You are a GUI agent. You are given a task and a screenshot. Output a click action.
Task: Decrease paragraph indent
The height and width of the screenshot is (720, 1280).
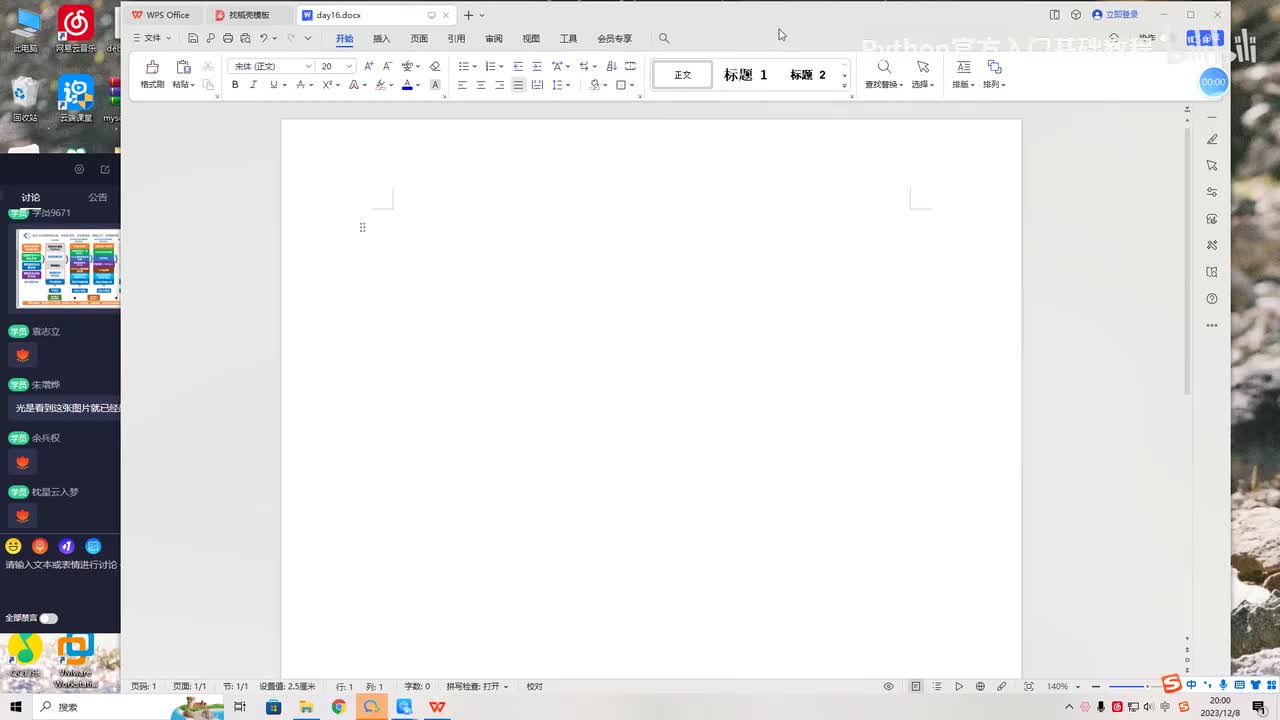[518, 66]
